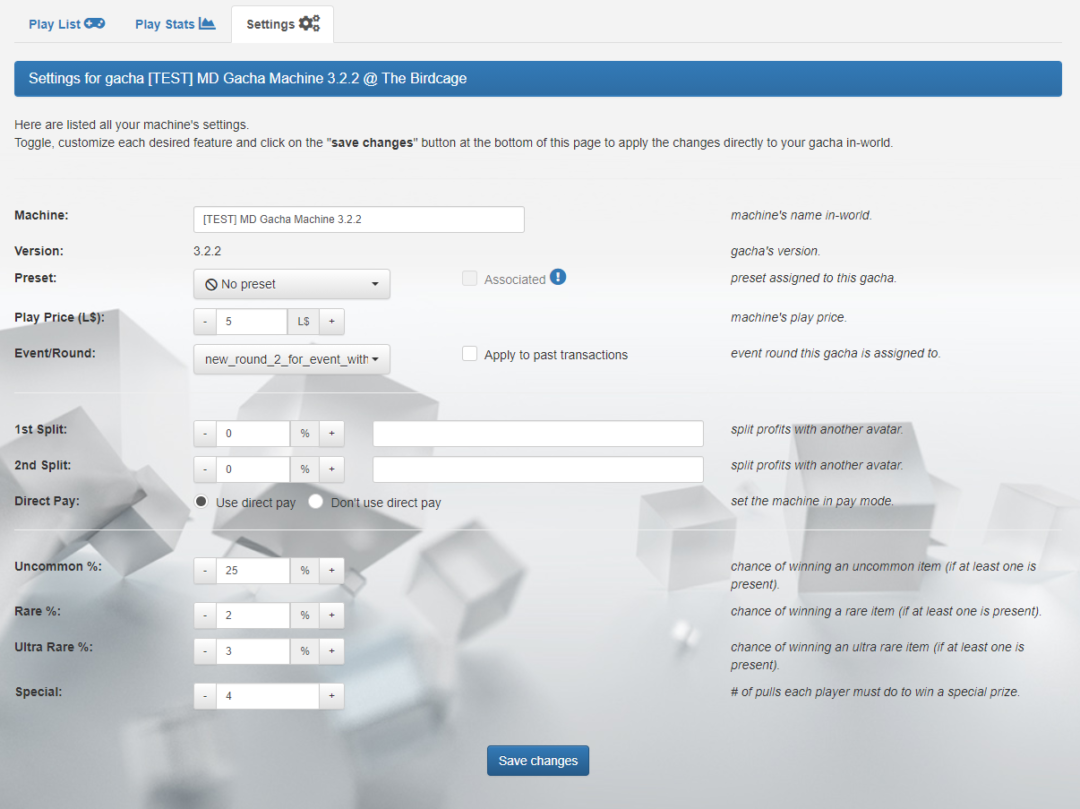Viewport: 1080px width, 809px height.
Task: Click the info icon beside Associated
Action: click(560, 279)
